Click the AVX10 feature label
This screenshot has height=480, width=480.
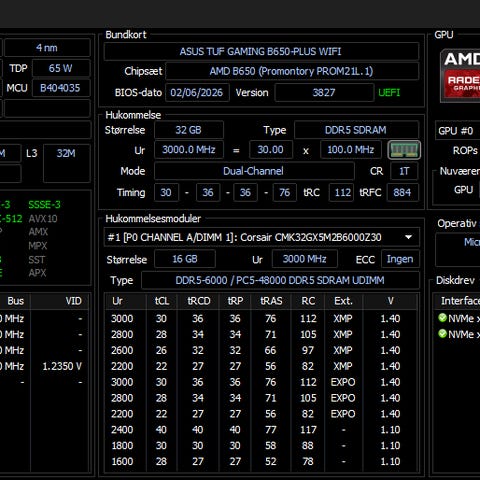(43, 219)
